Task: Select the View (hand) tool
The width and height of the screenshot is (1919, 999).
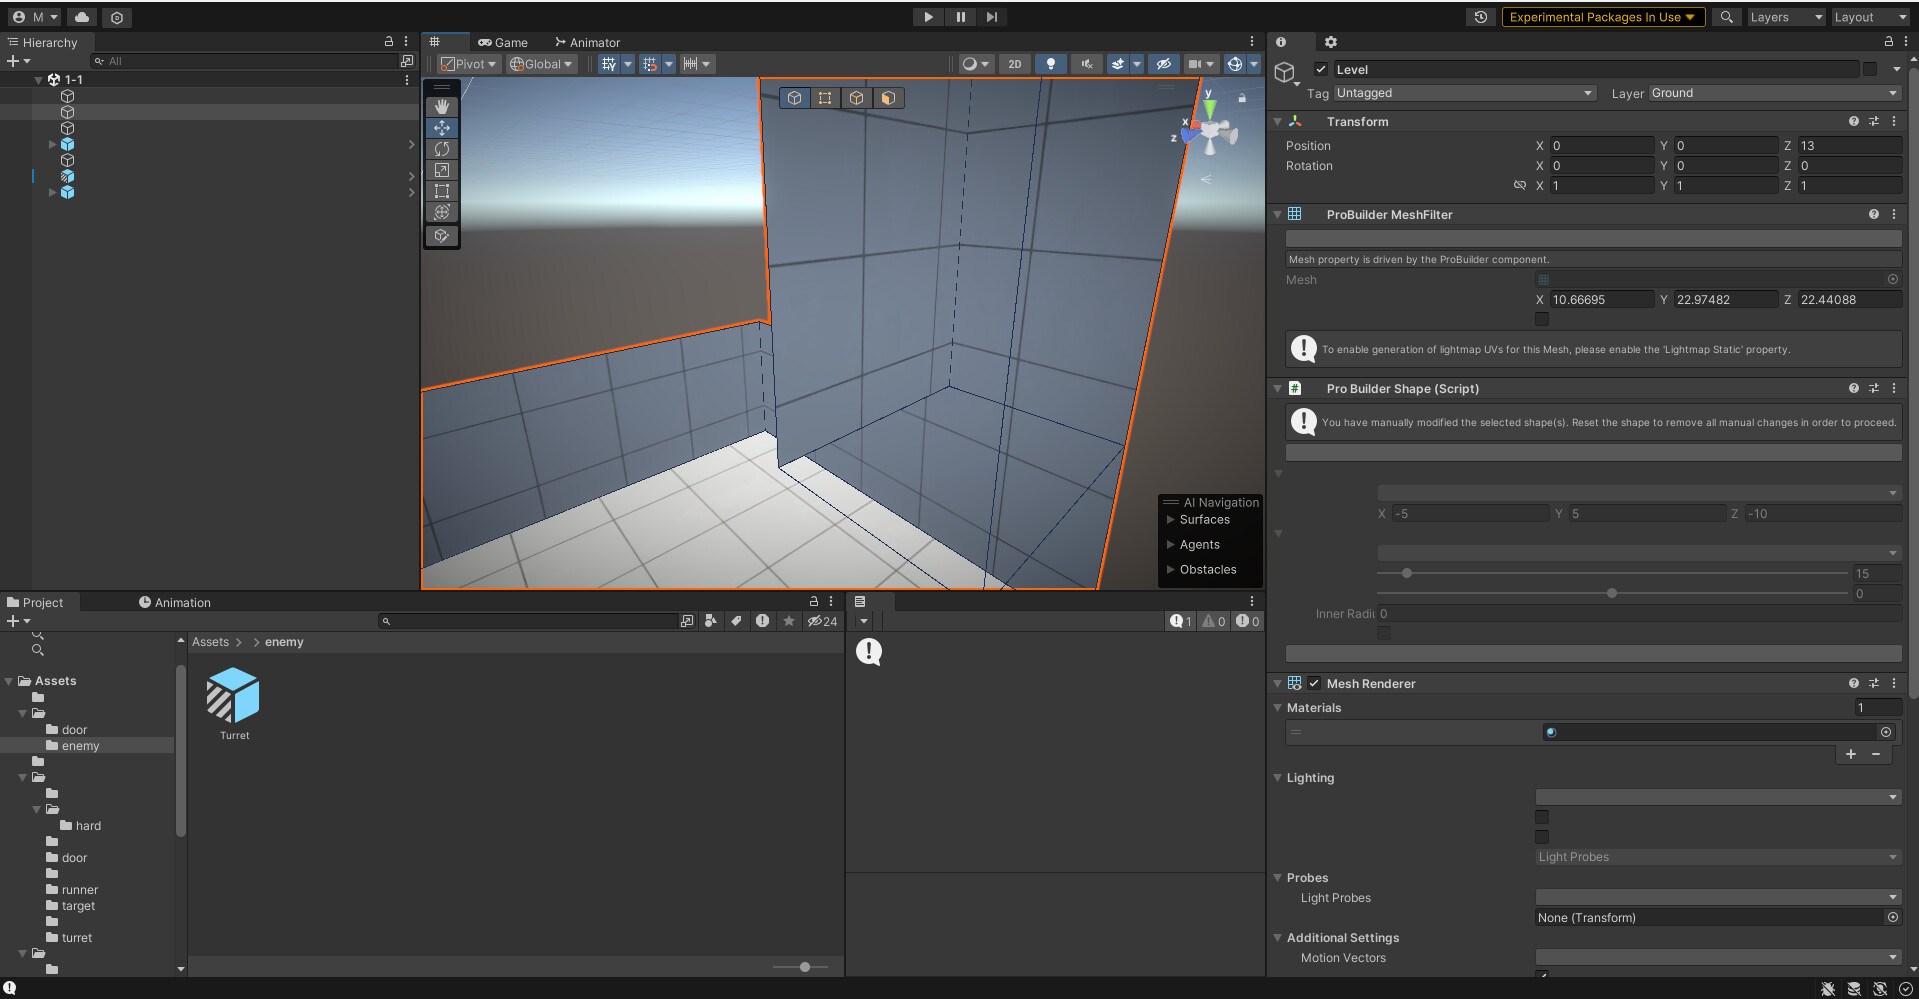Action: [442, 106]
